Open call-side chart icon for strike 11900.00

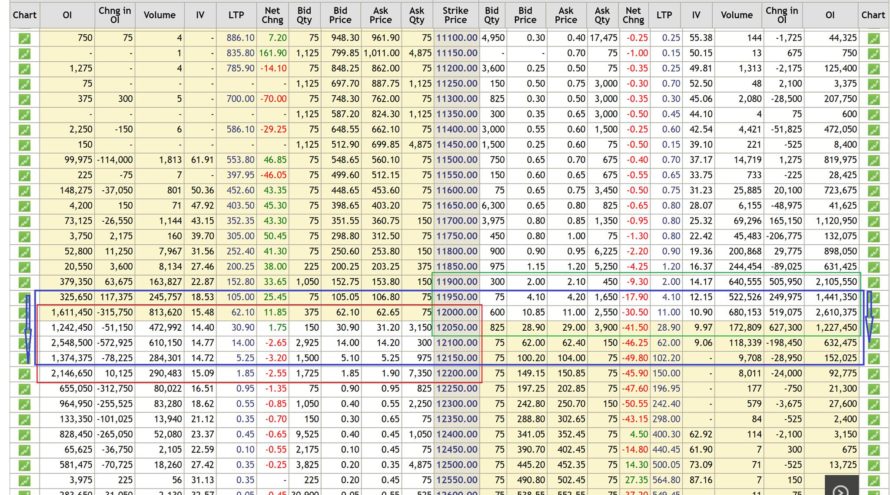click(x=24, y=283)
